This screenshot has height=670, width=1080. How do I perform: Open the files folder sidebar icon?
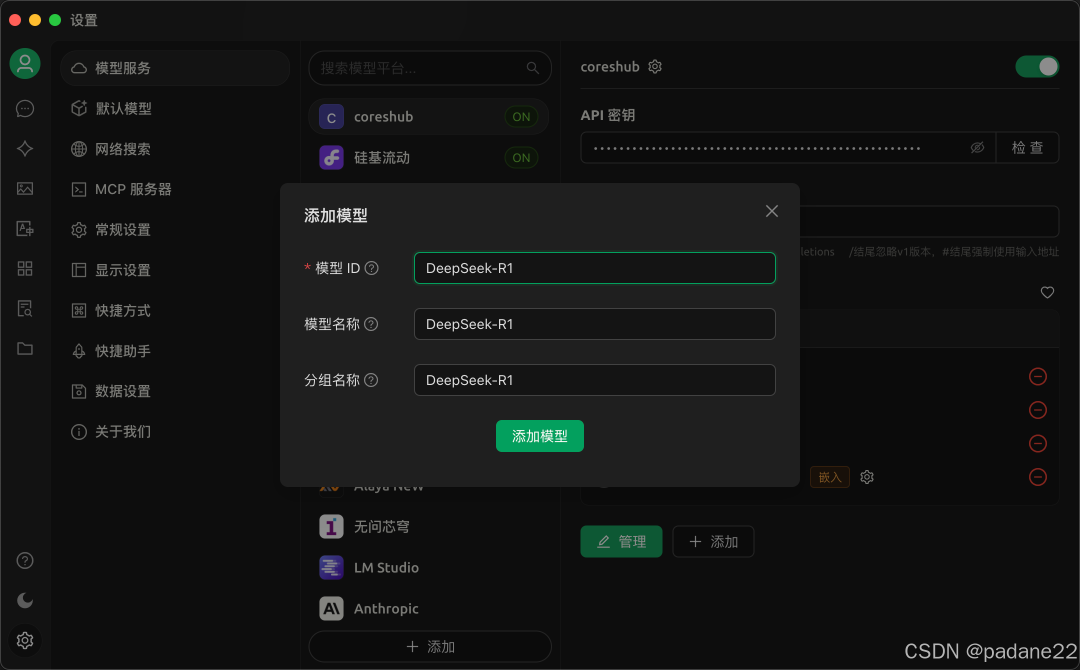coord(25,348)
